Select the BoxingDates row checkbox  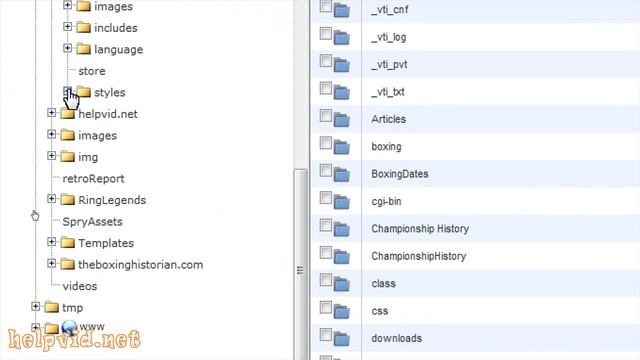pos(325,170)
